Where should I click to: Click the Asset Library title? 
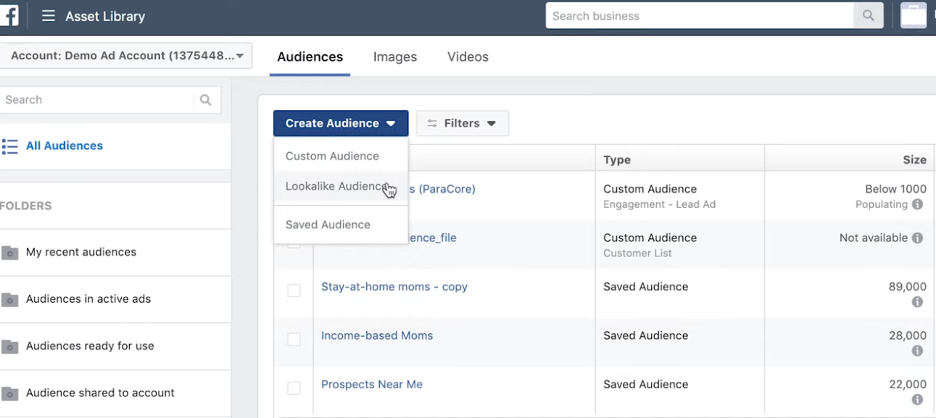tap(105, 17)
